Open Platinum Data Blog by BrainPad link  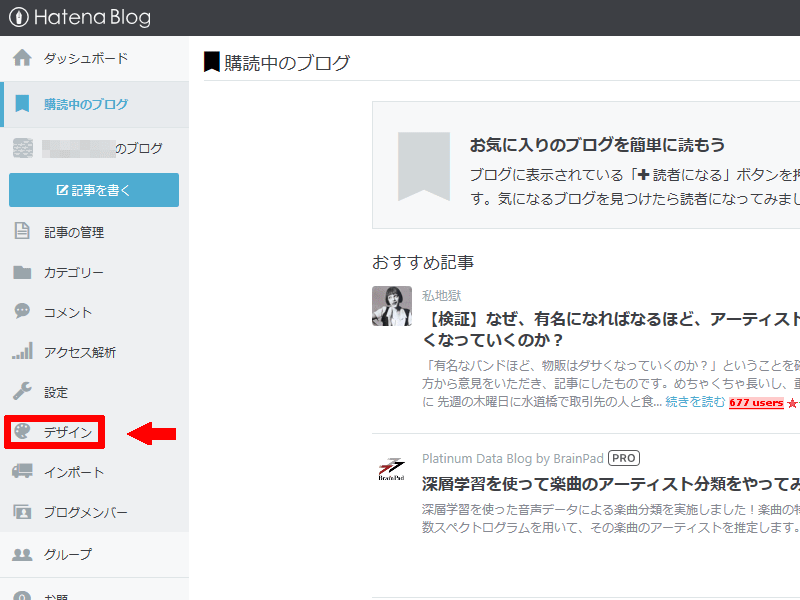coord(513,458)
